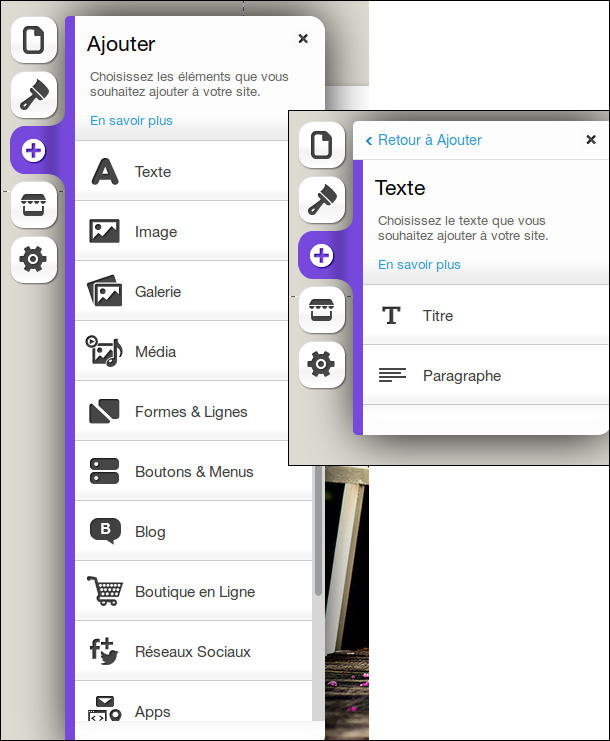Open the settings gear icon beside the Texte panel
Viewport: 610px width, 741px height.
(x=321, y=365)
